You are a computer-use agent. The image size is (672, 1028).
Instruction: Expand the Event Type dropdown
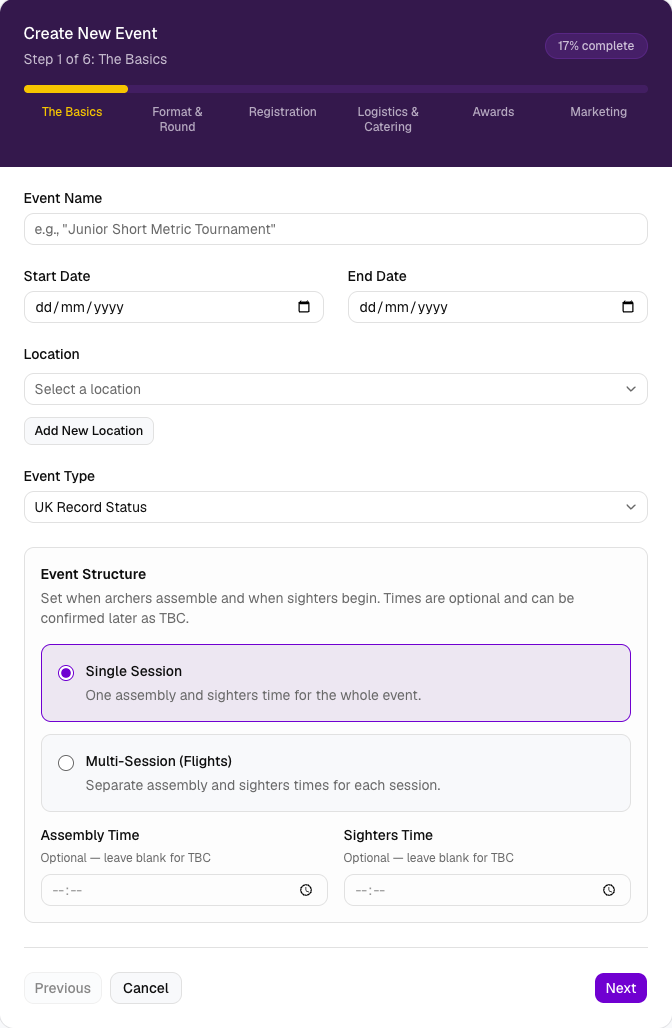pos(336,507)
